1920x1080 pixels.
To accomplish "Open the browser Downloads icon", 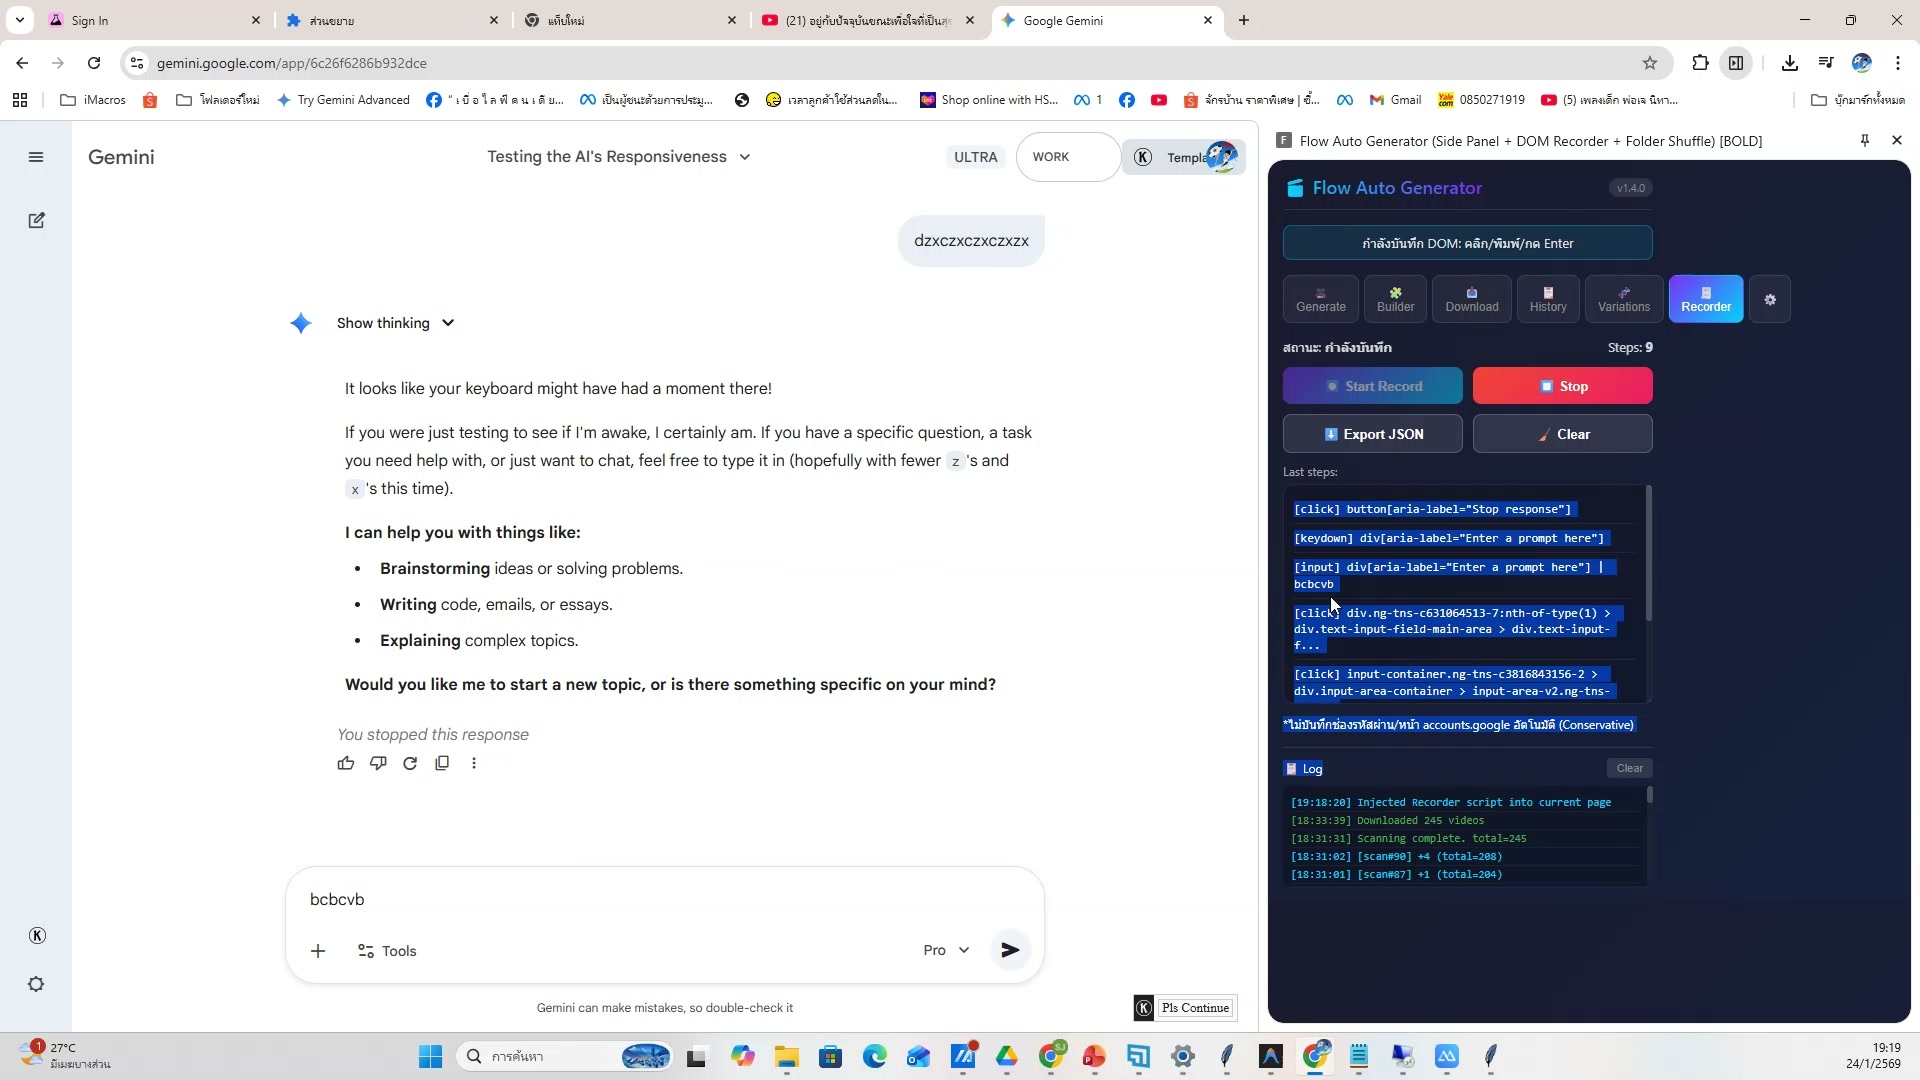I will (1789, 62).
